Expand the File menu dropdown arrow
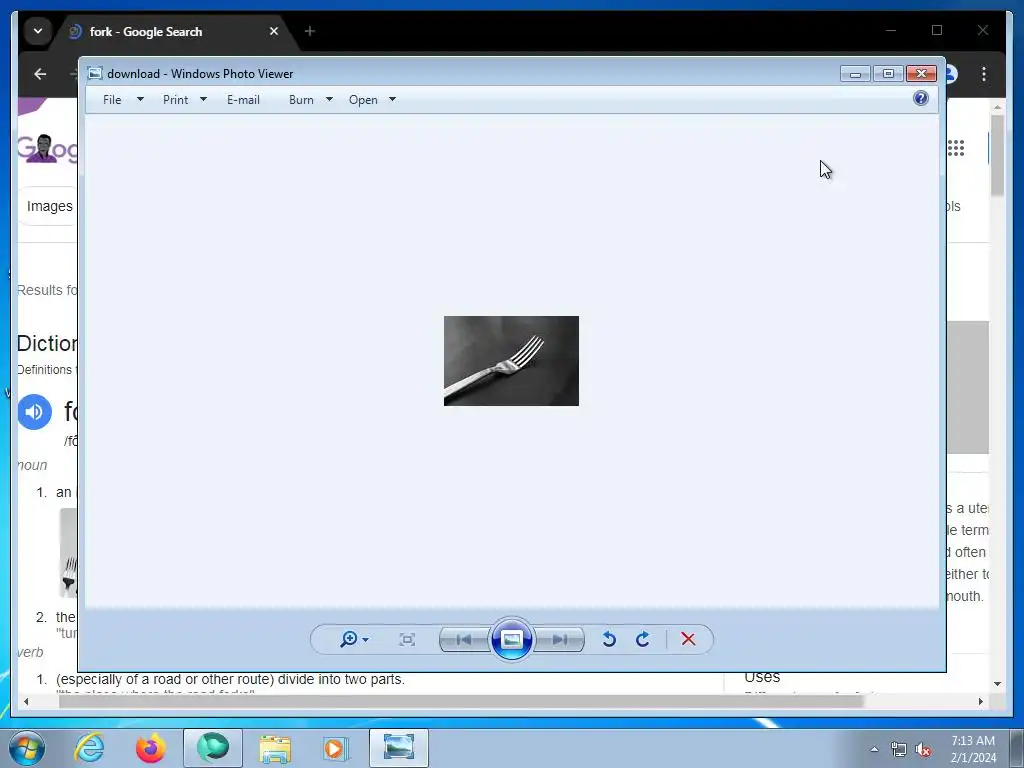Viewport: 1024px width, 768px height. 140,100
